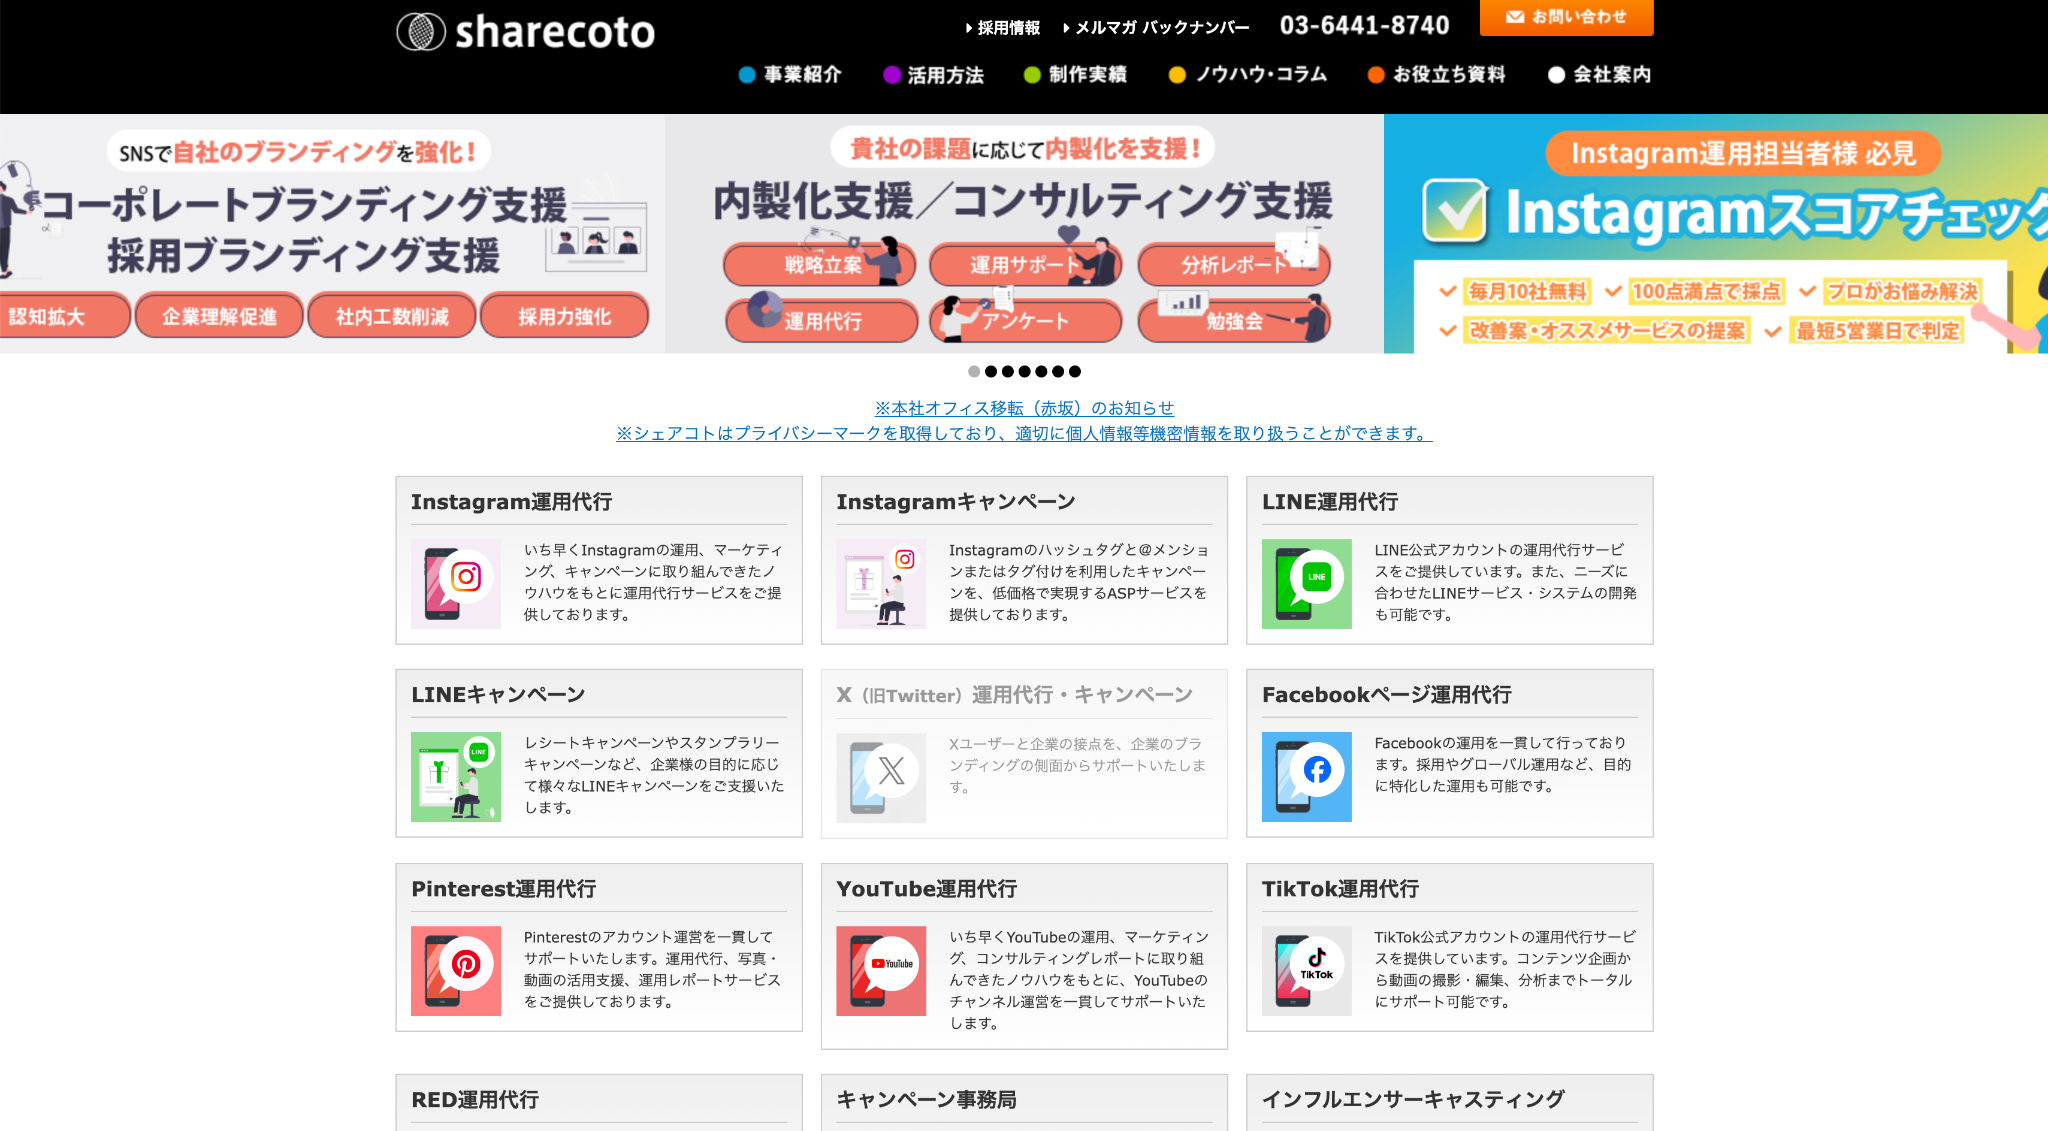Select the first carousel dot

[x=974, y=371]
